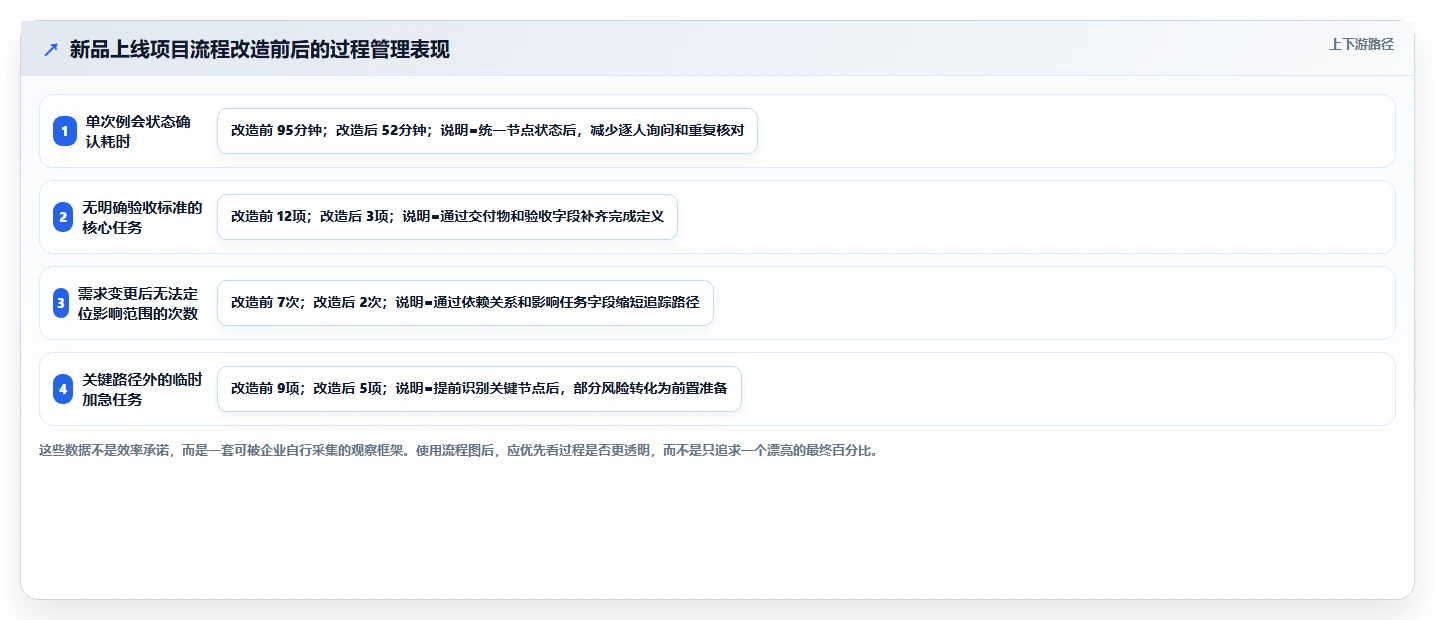Click the footnote starting 这些数据不是效率承诺

point(460,450)
